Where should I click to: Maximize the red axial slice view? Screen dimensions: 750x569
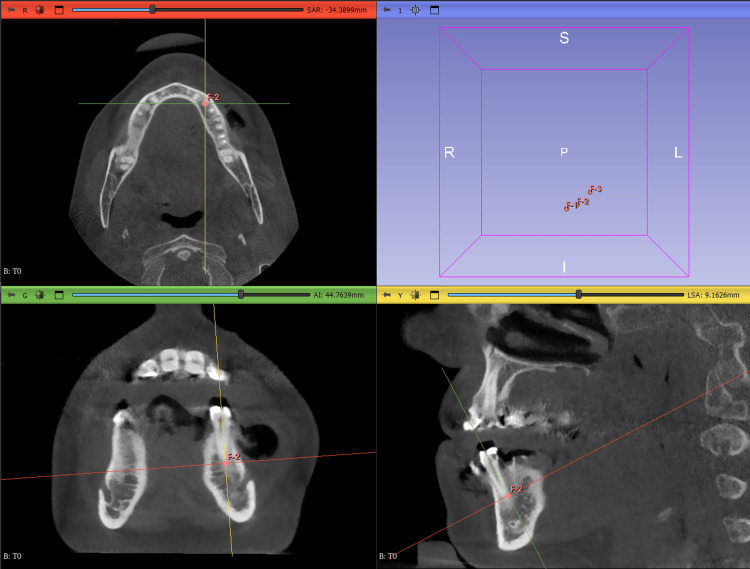click(x=59, y=10)
